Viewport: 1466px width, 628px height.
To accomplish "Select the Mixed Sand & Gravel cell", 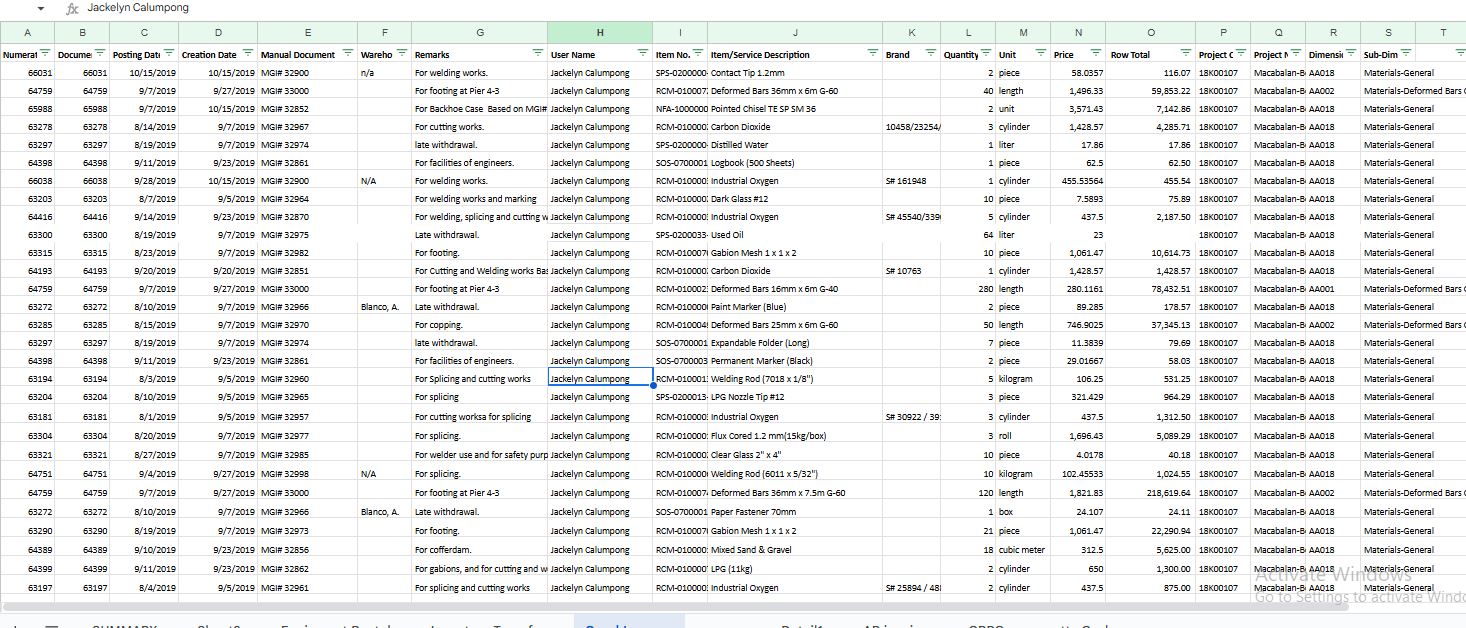I will (x=795, y=550).
